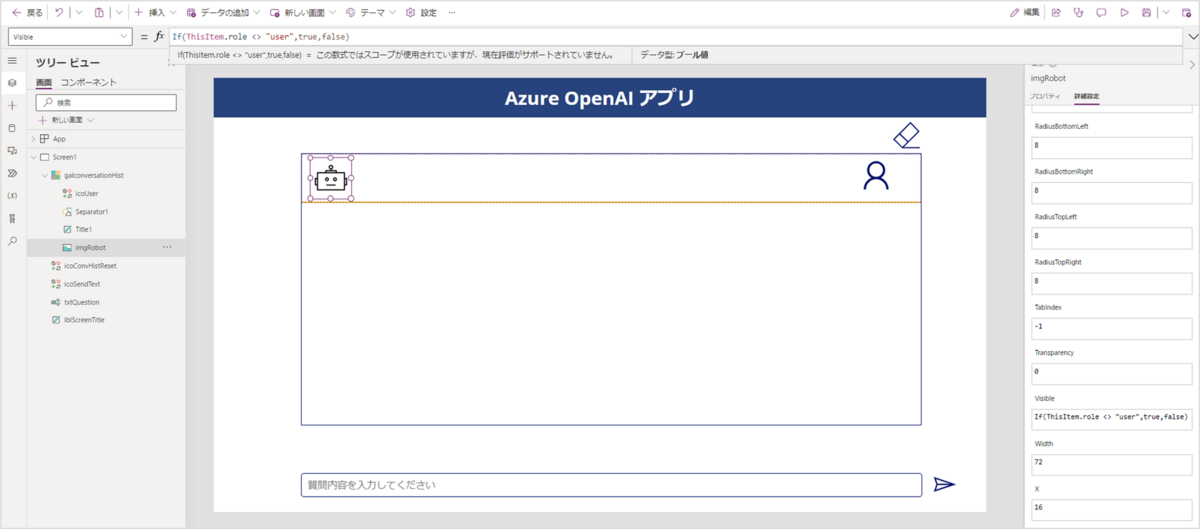This screenshot has height=529, width=1200.
Task: Undo the last action
Action: (60, 13)
